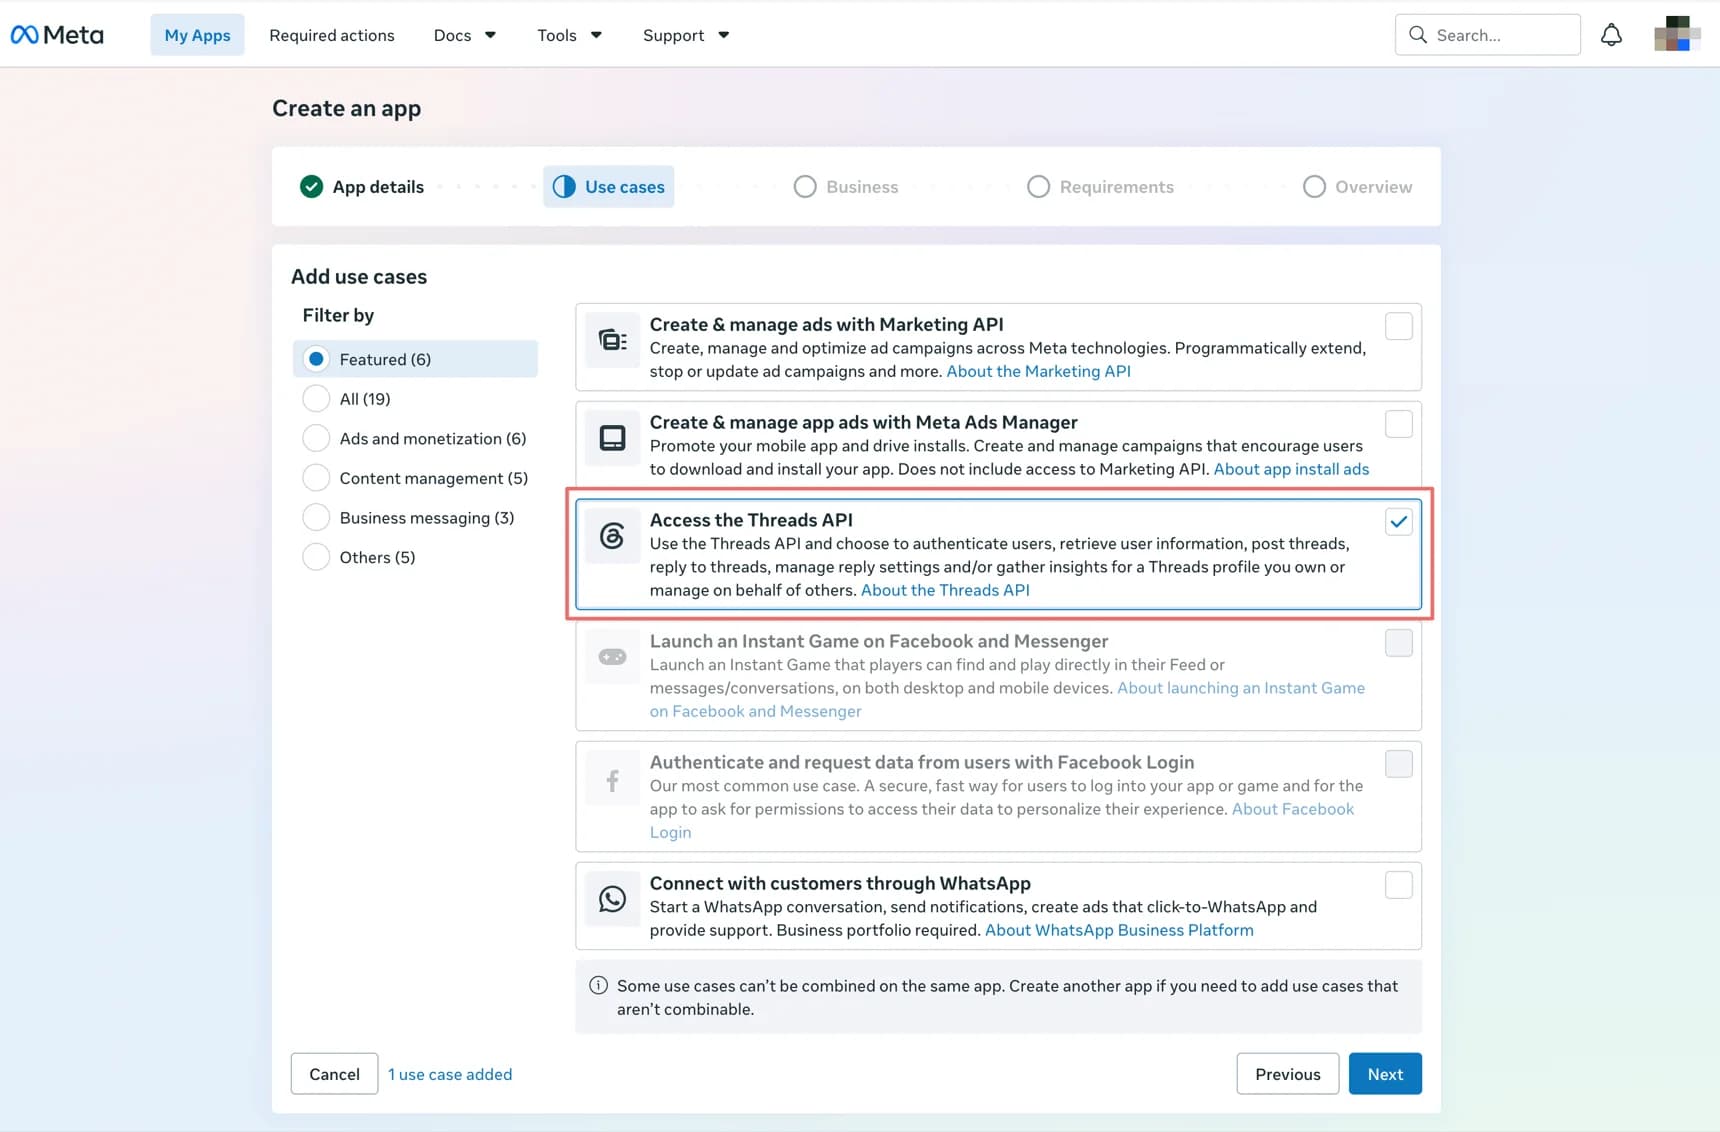Open the About the Threads API link
This screenshot has width=1720, height=1132.
(x=945, y=590)
